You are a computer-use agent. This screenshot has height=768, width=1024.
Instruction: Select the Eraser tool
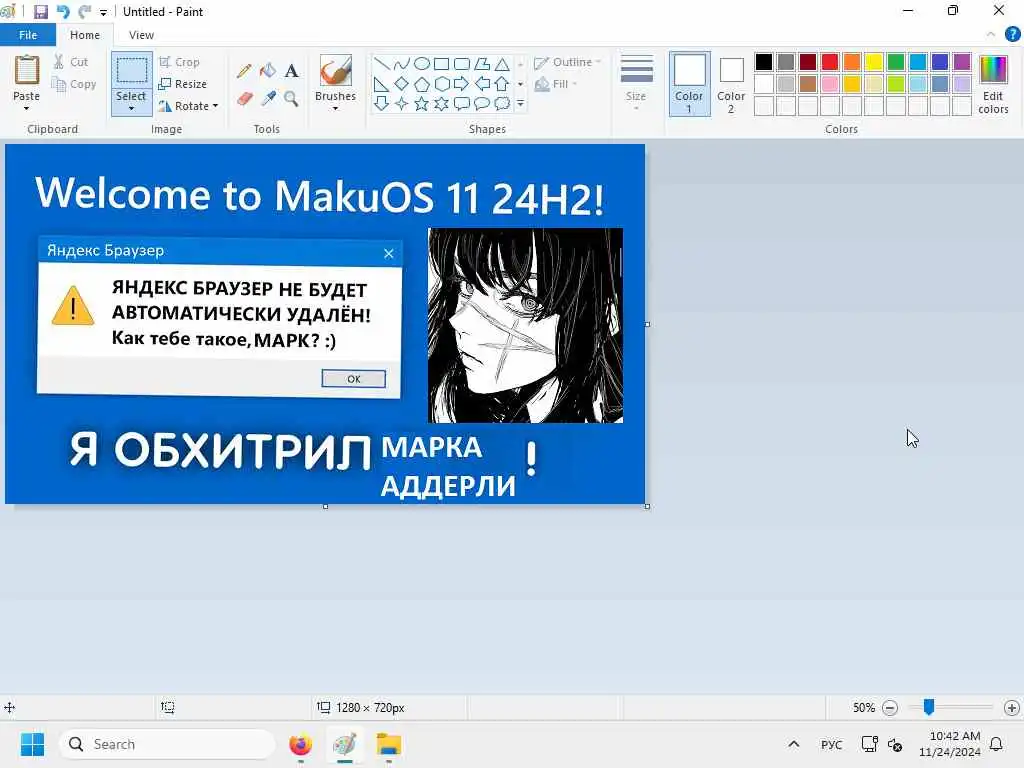point(244,99)
